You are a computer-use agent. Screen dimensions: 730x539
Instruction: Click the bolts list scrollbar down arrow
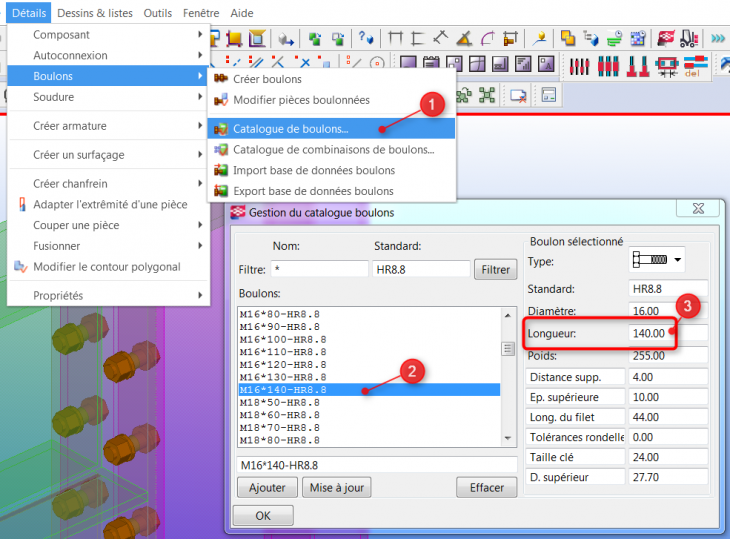[x=508, y=438]
